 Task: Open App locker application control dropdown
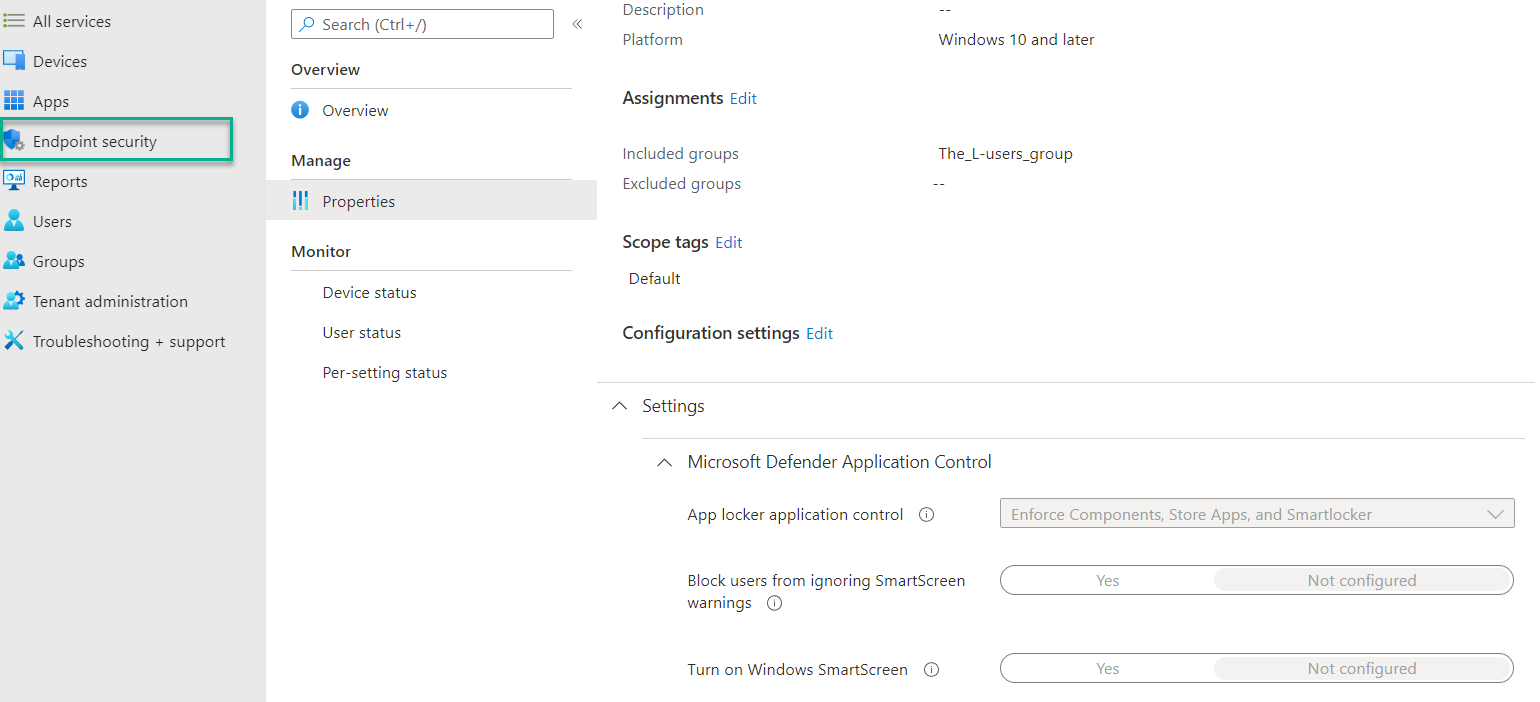1257,514
